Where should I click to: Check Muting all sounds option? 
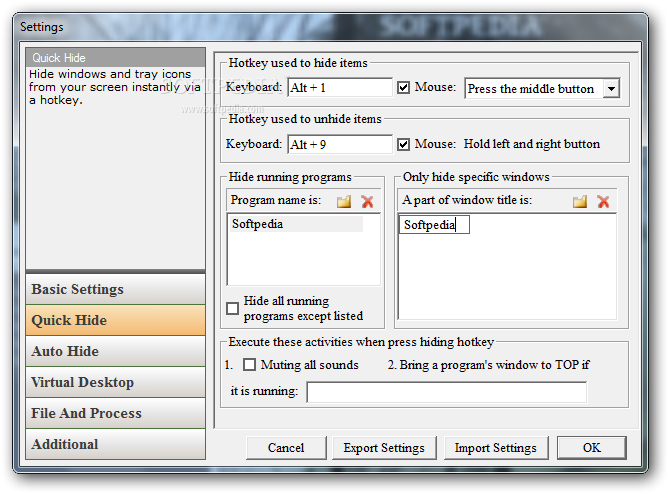point(249,365)
